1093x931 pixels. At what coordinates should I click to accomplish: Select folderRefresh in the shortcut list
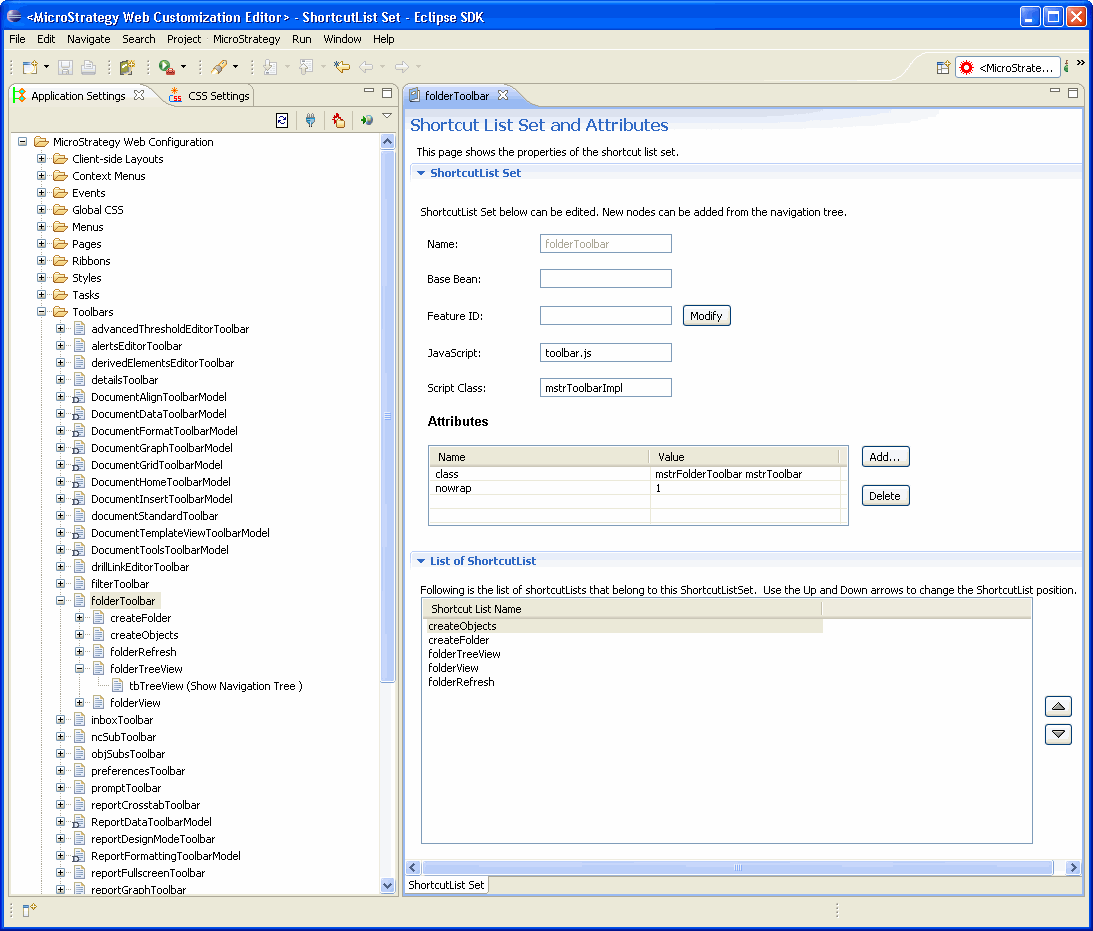[461, 682]
